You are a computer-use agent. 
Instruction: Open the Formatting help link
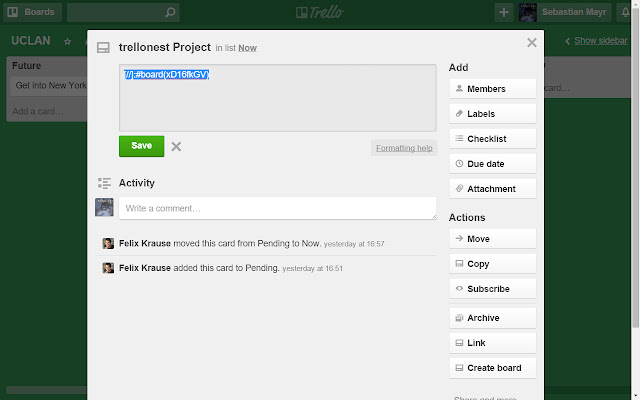click(x=404, y=148)
